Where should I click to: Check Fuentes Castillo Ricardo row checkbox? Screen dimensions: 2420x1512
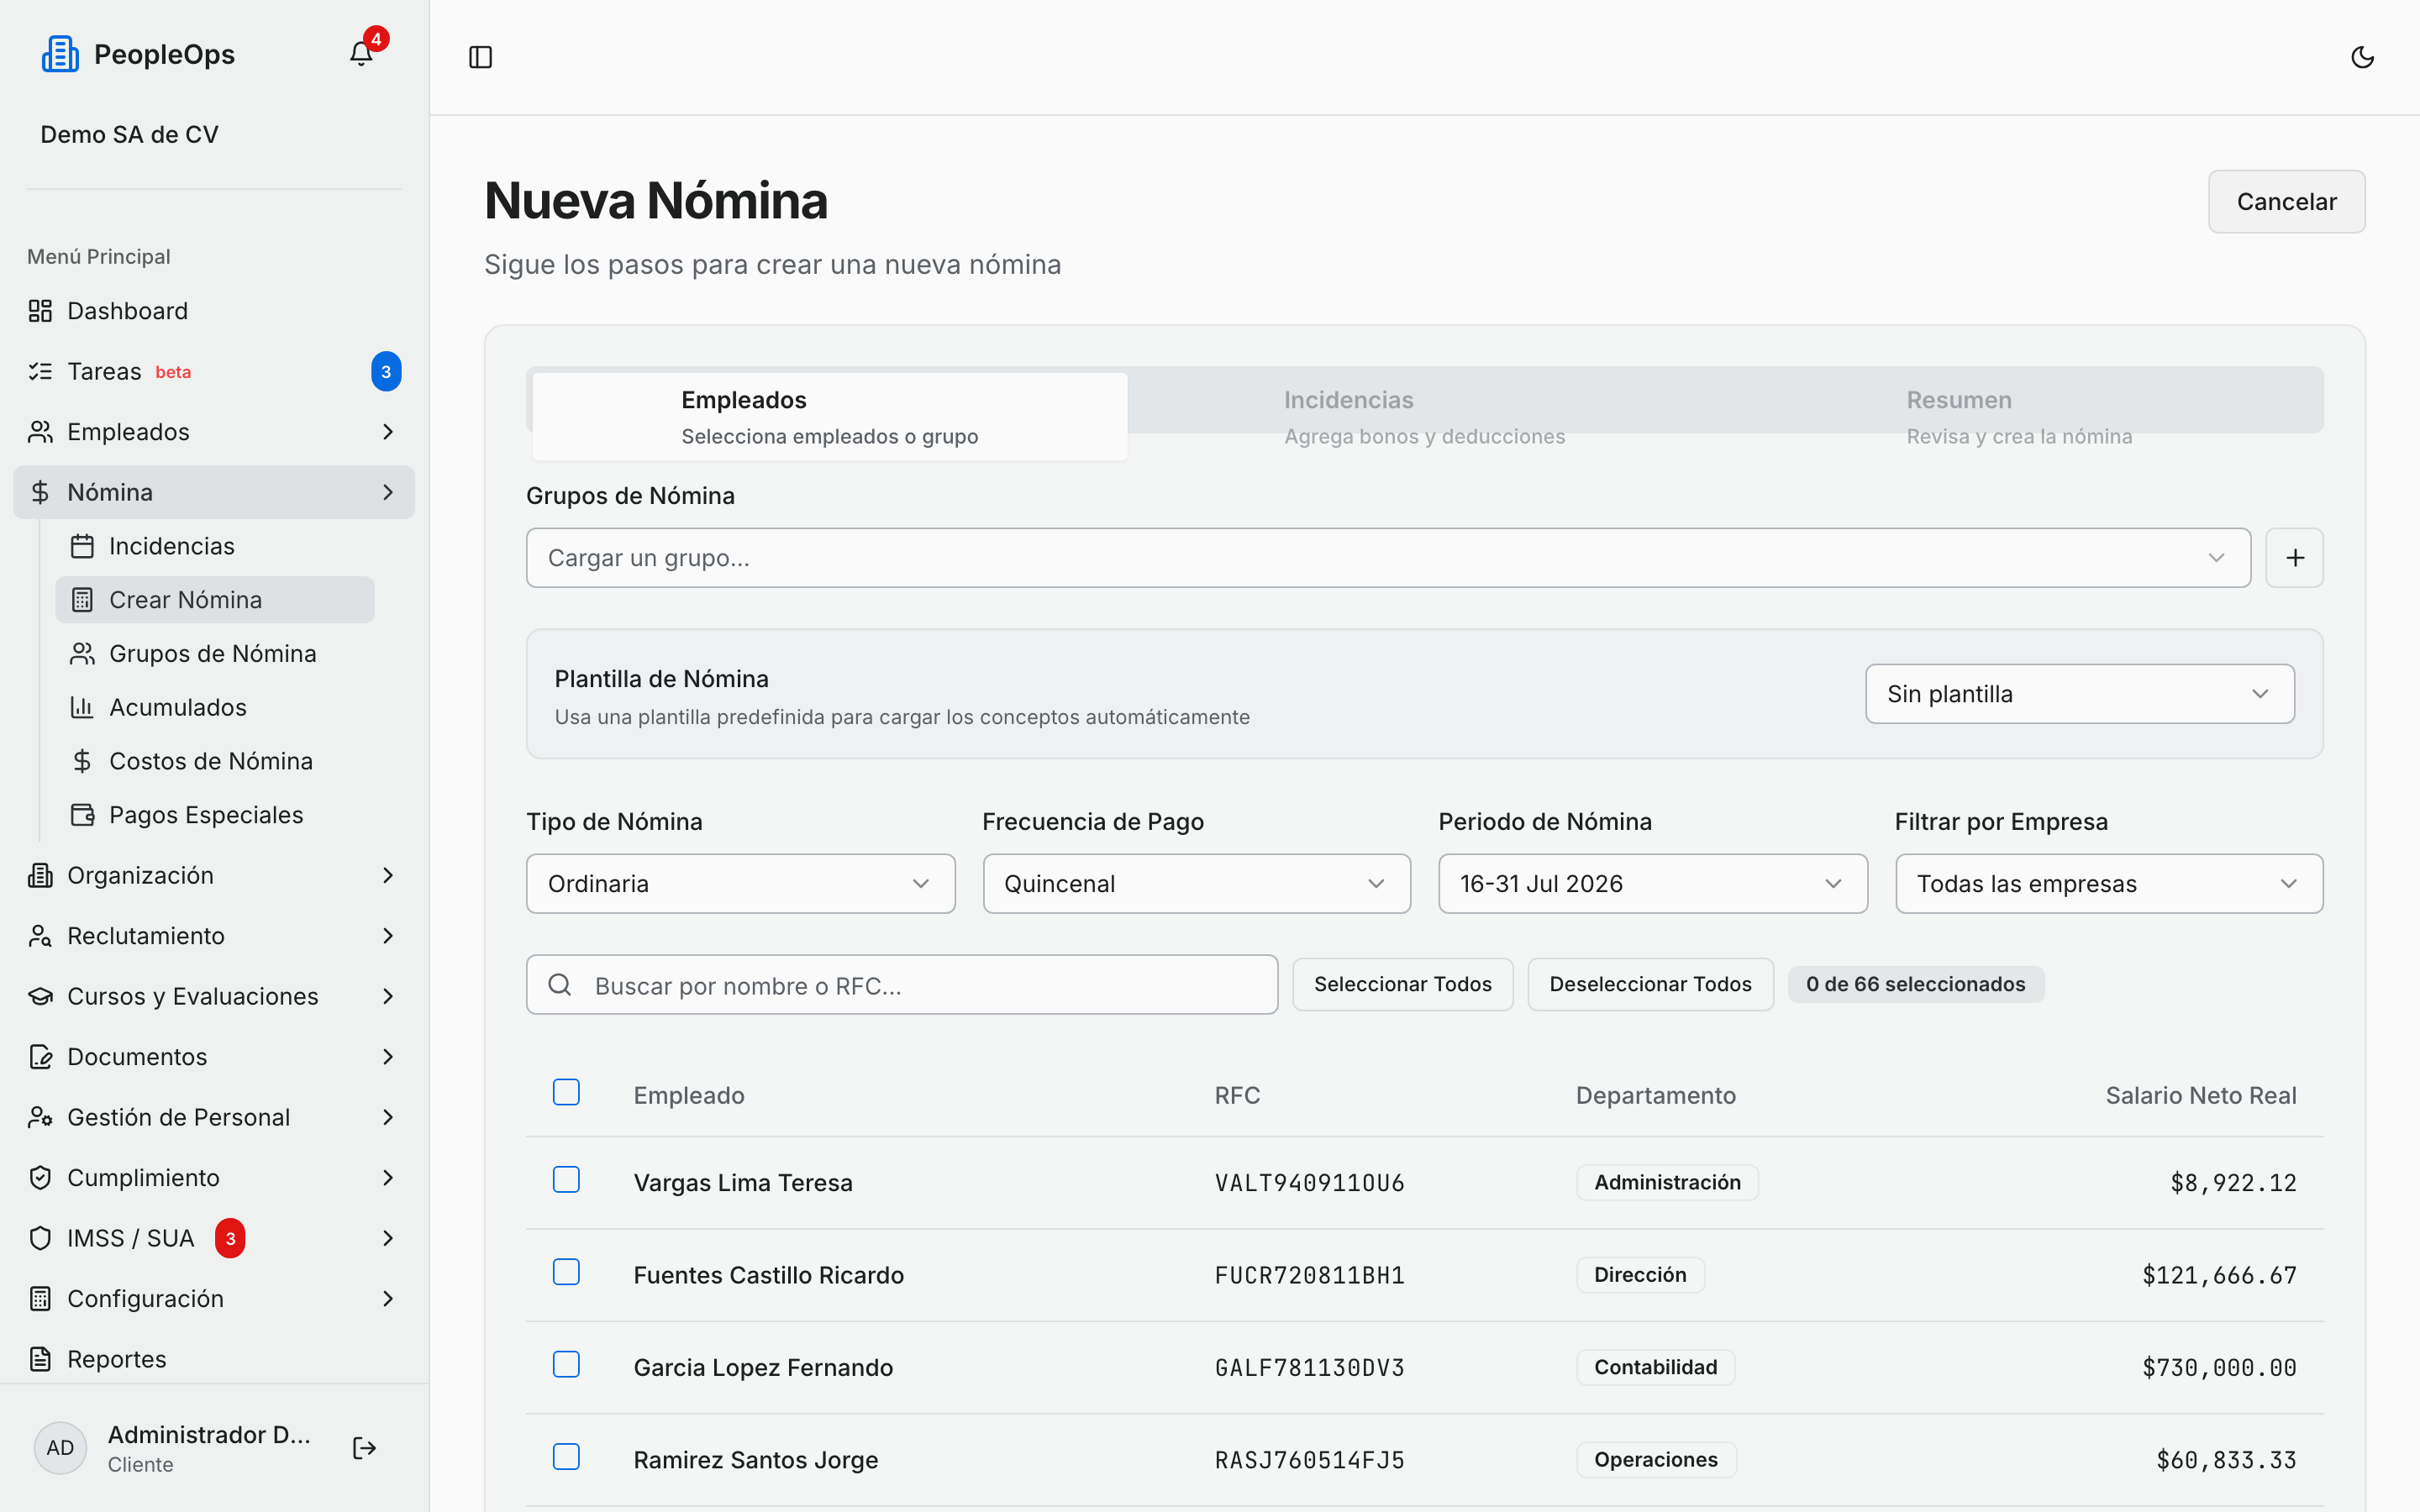point(566,1272)
